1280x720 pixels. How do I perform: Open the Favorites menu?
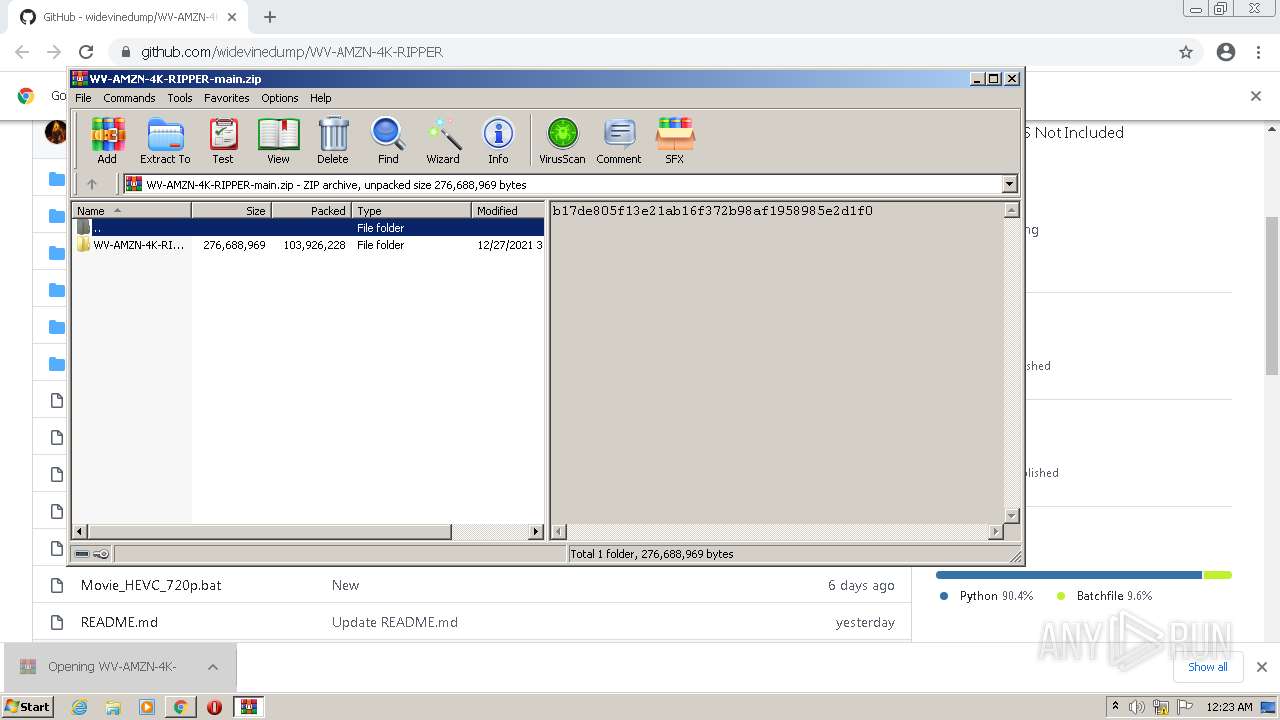click(227, 98)
